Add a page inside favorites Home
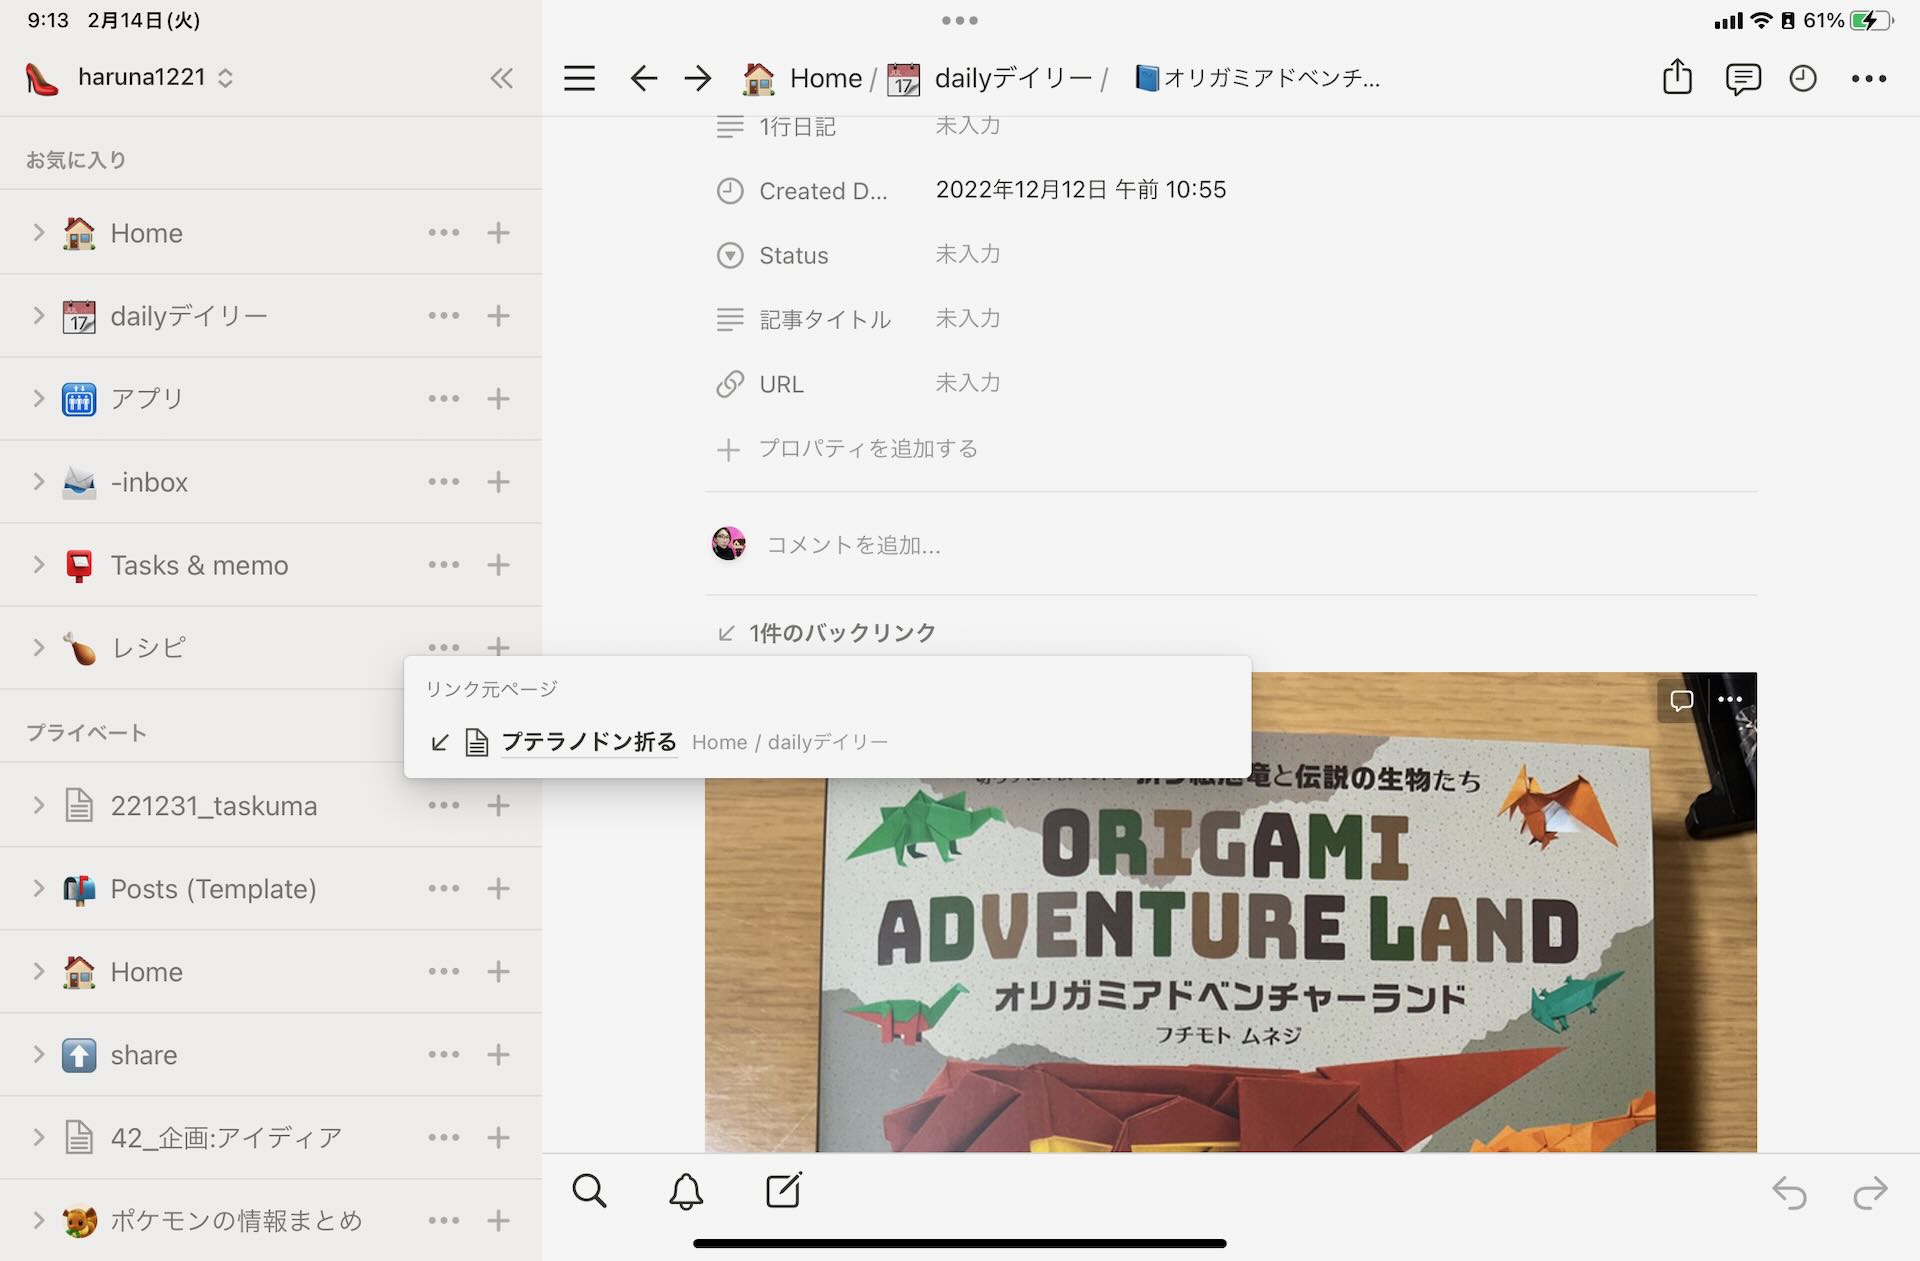The image size is (1920, 1261). 498,233
